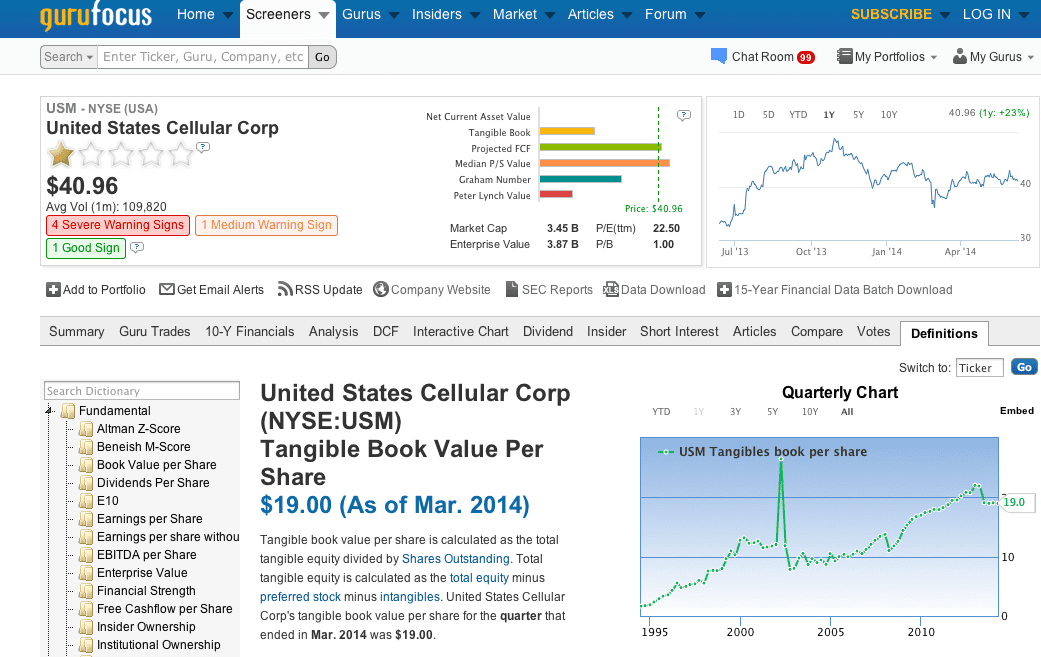This screenshot has height=657, width=1041.
Task: Click the Company Website globe icon
Action: point(380,289)
